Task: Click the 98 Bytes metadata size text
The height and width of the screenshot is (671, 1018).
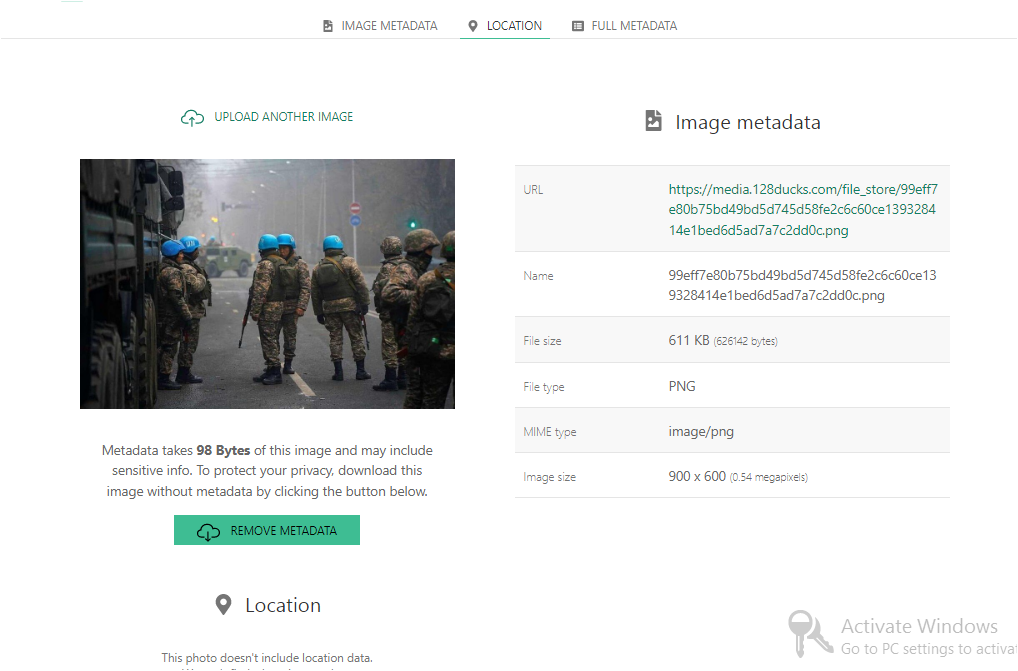Action: (223, 450)
